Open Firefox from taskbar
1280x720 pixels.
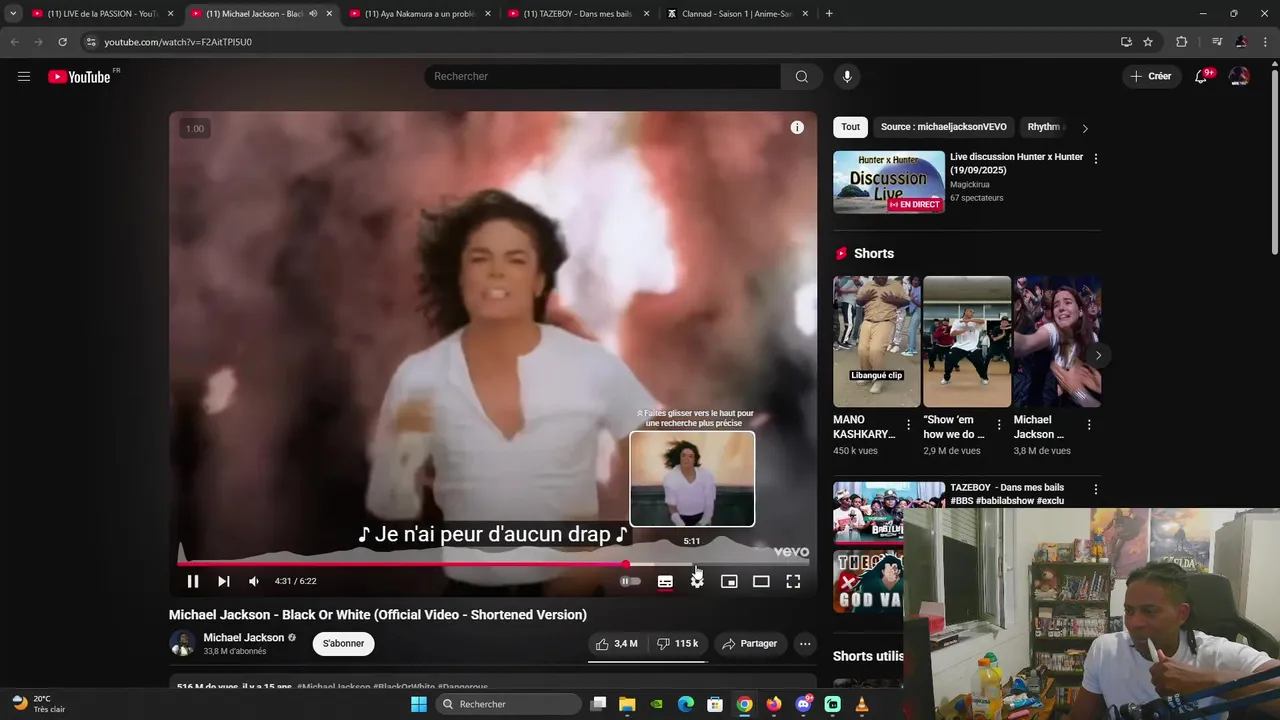[x=774, y=704]
